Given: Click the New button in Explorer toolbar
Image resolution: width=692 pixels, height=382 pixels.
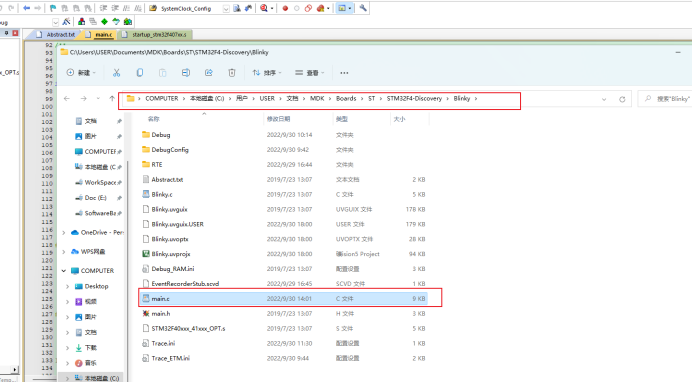Looking at the screenshot, I should click(x=81, y=73).
